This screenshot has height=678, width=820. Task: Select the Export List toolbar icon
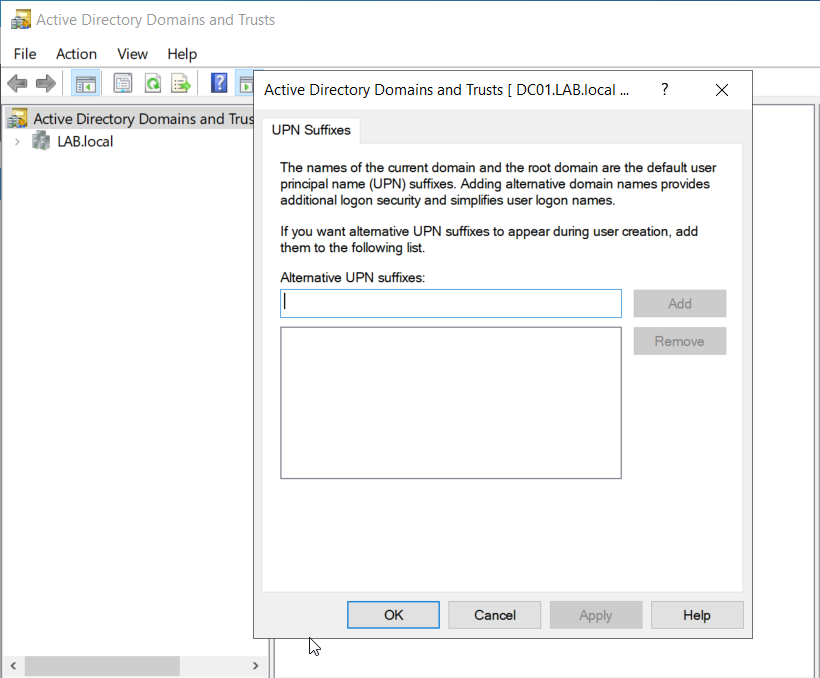(181, 83)
